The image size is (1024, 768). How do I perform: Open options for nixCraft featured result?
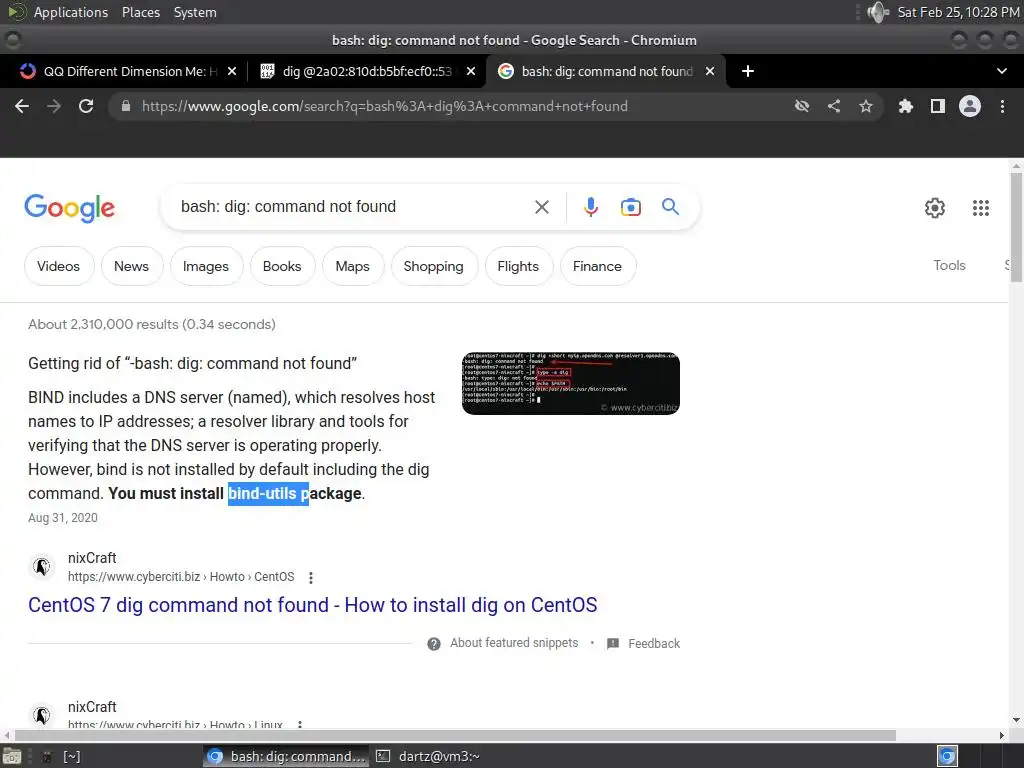pyautogui.click(x=311, y=577)
